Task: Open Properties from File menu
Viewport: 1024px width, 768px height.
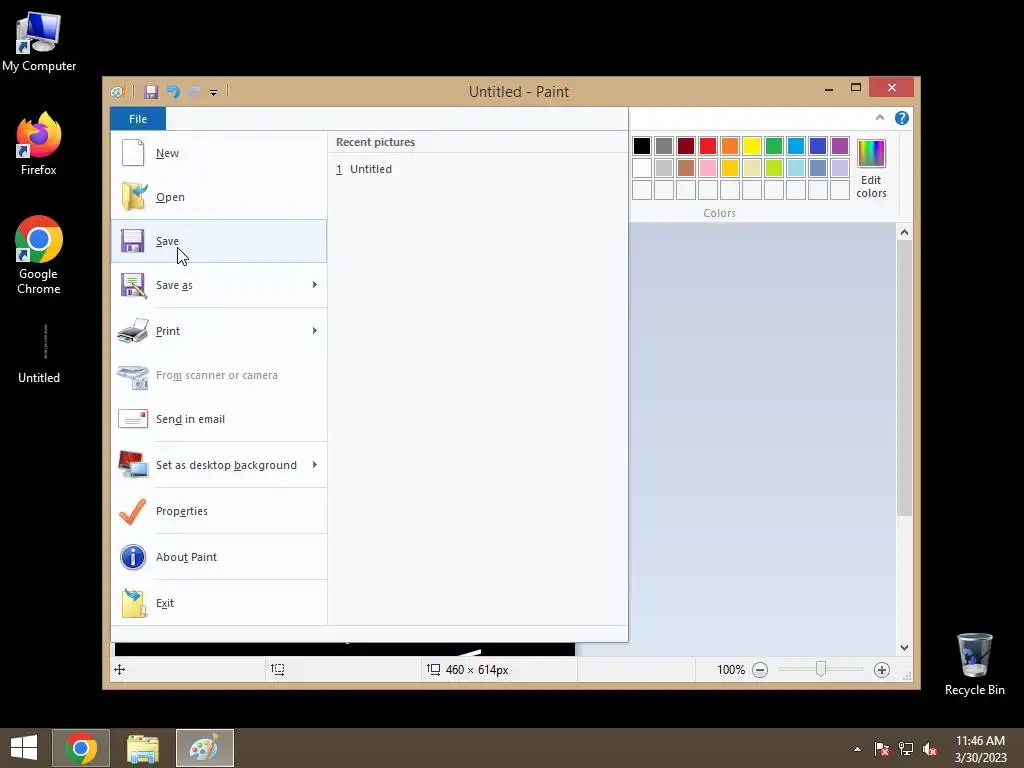Action: [219, 511]
